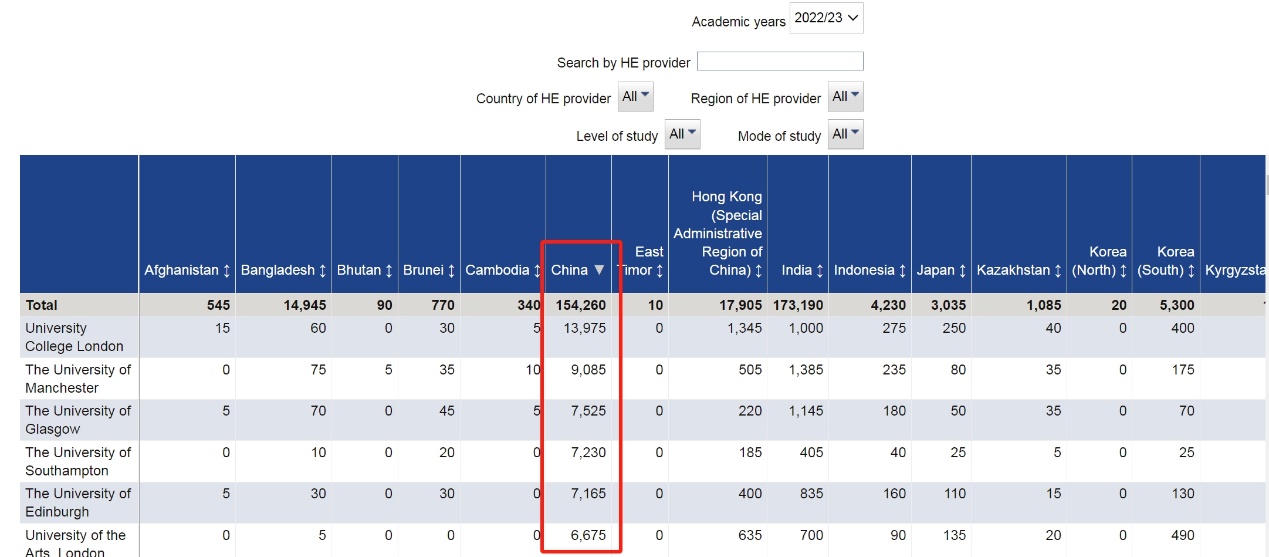Click Southampton China value 7,230
This screenshot has height=557, width=1269.
[588, 452]
